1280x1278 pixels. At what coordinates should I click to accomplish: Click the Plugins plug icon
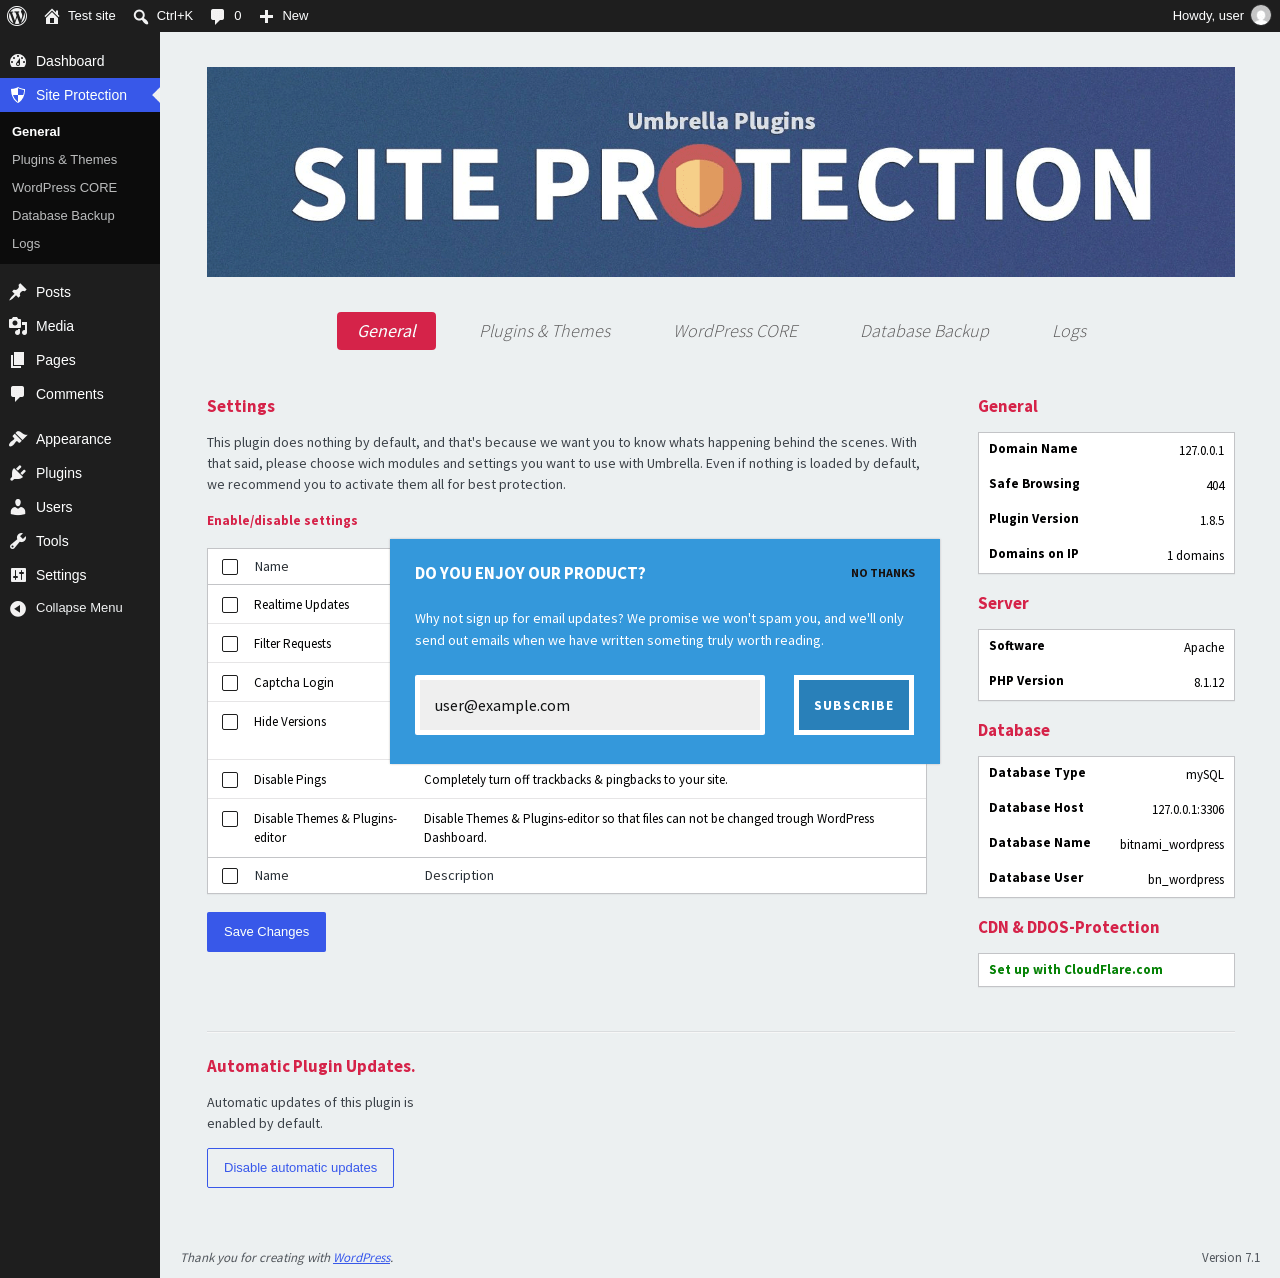(18, 473)
